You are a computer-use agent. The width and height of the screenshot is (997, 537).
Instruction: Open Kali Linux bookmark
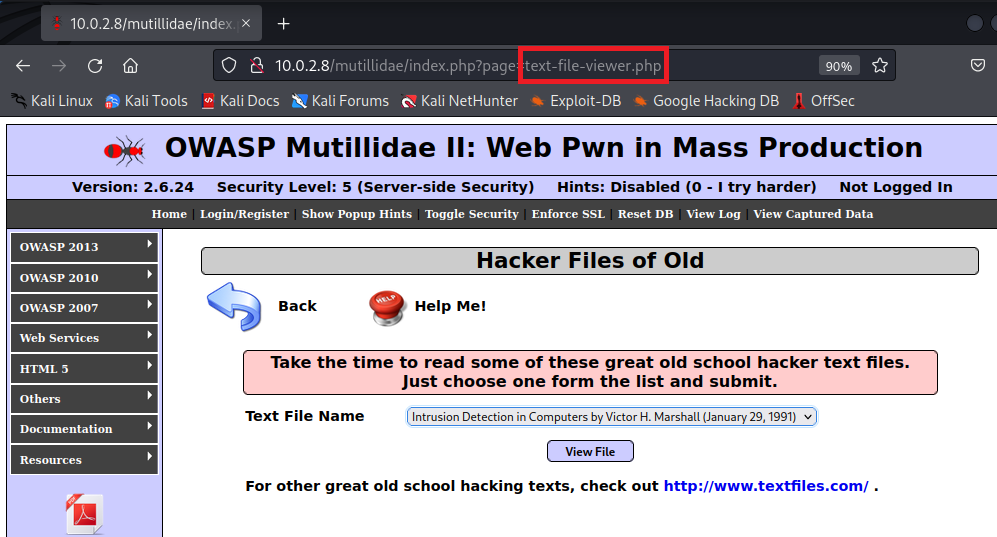[52, 101]
